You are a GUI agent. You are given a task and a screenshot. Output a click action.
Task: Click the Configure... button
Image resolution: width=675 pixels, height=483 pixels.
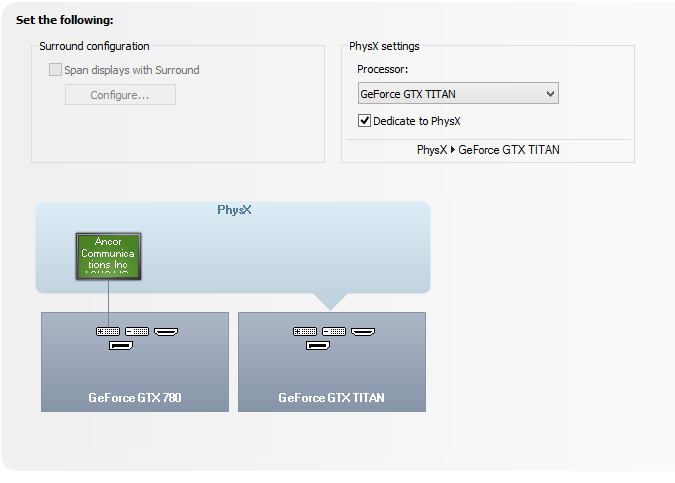pyautogui.click(x=120, y=95)
